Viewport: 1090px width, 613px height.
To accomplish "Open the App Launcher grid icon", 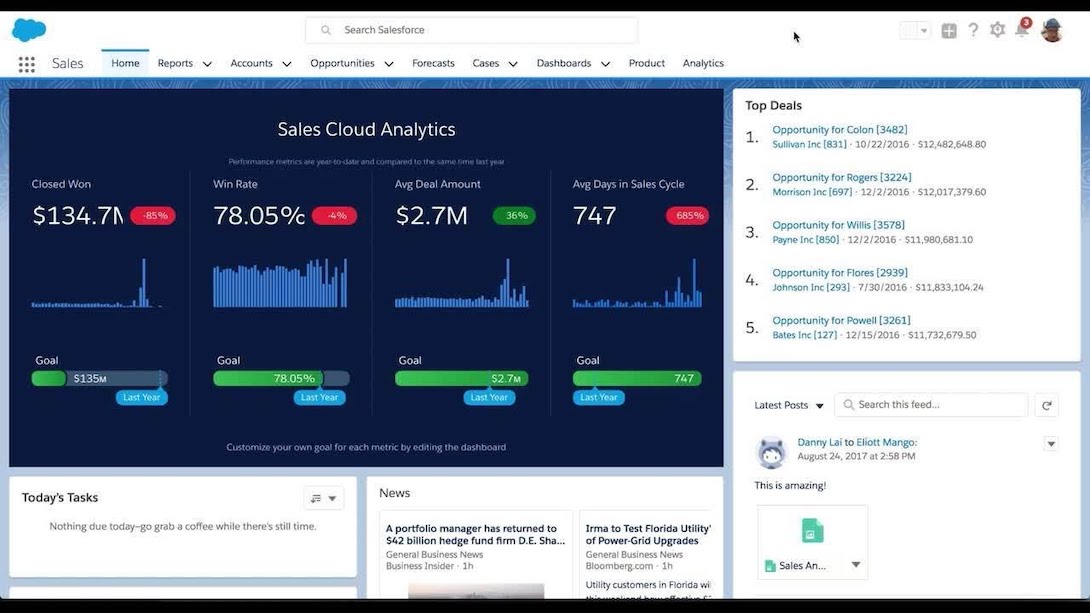I will 26,64.
